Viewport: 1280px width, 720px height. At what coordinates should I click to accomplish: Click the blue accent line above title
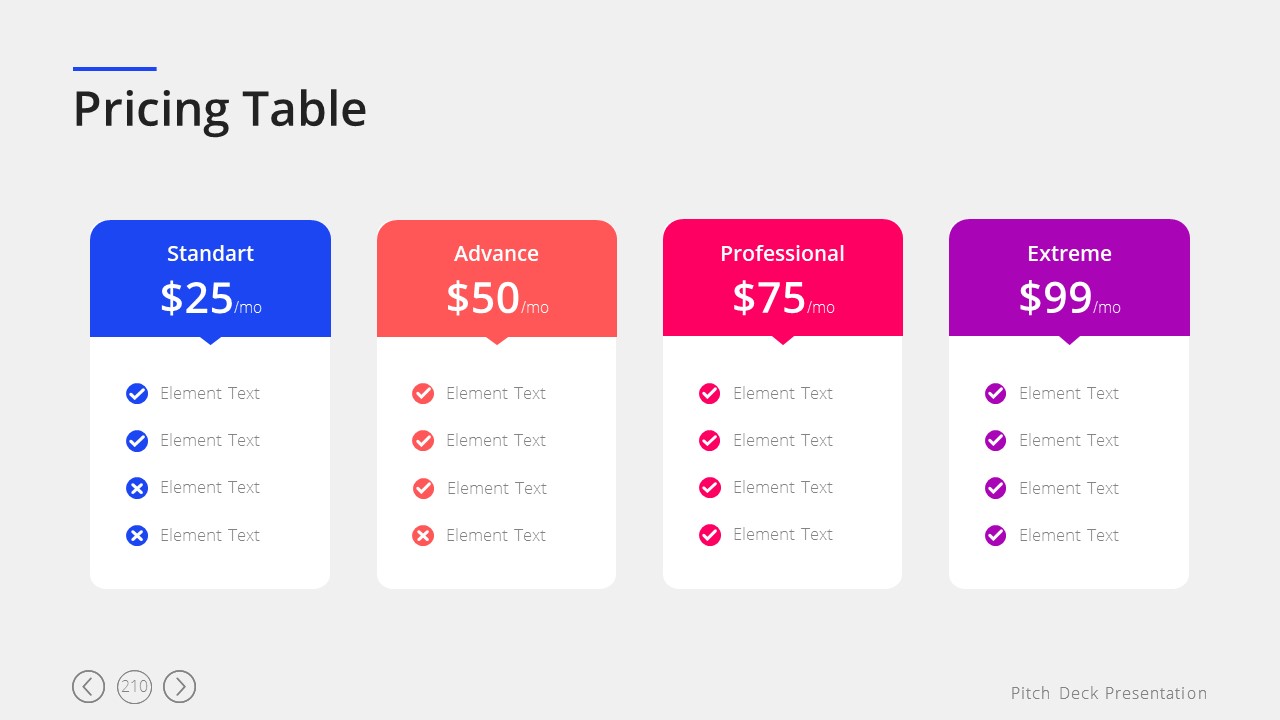click(115, 69)
